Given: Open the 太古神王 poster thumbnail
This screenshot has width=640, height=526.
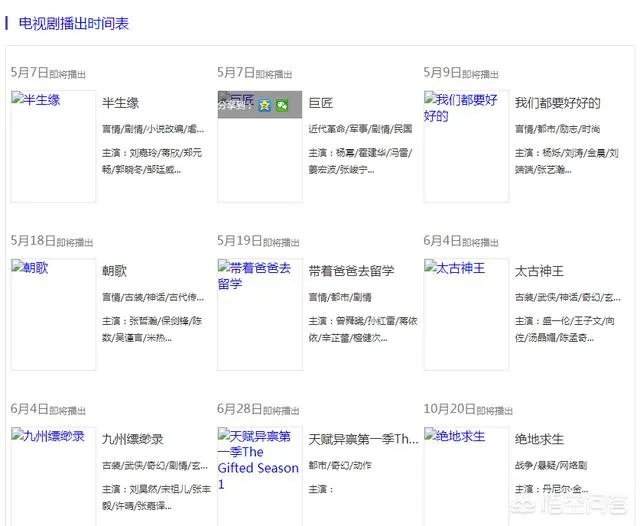Looking at the screenshot, I should coord(466,315).
